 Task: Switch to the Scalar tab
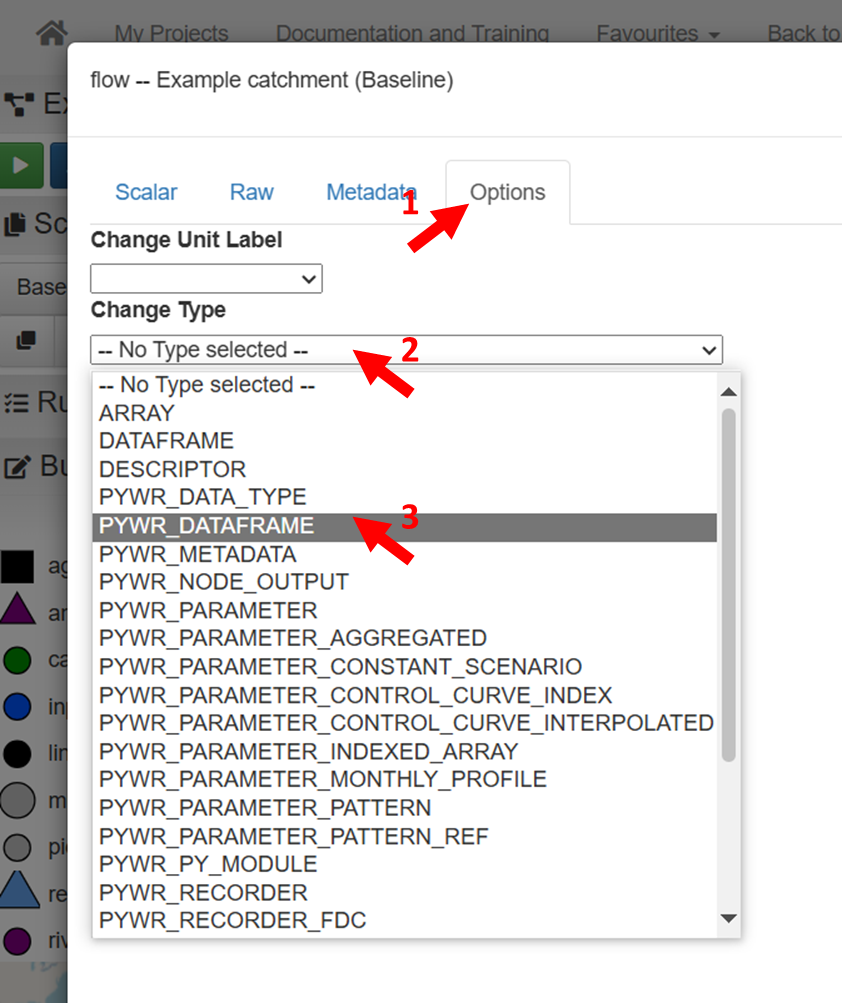[x=146, y=193]
